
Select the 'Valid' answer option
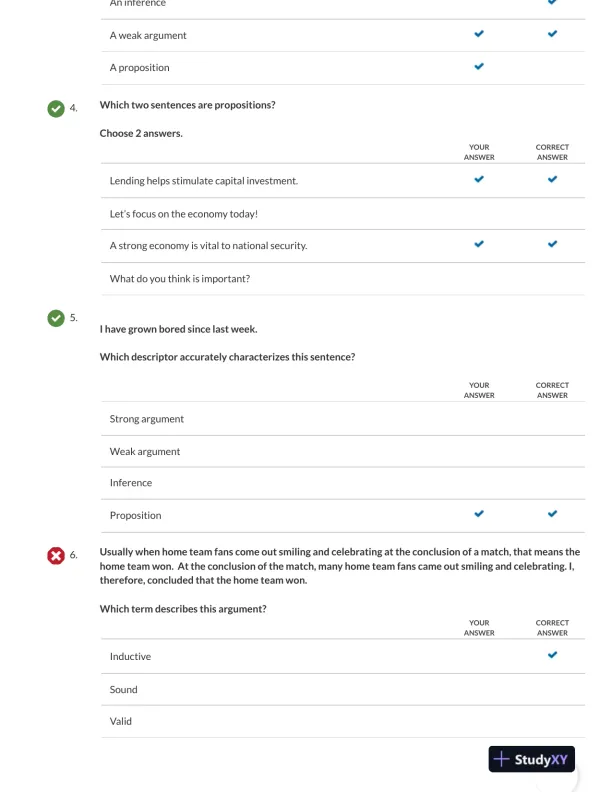[x=121, y=721]
